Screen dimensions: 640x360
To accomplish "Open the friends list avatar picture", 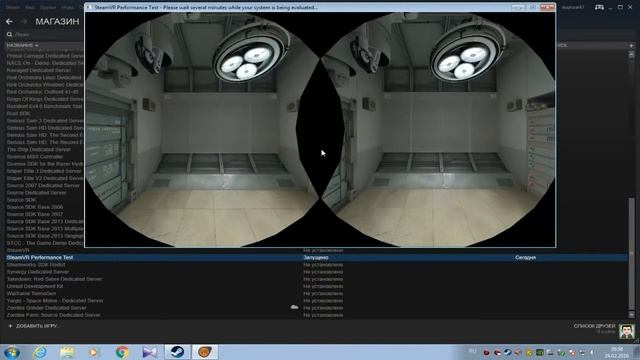I will tap(627, 330).
